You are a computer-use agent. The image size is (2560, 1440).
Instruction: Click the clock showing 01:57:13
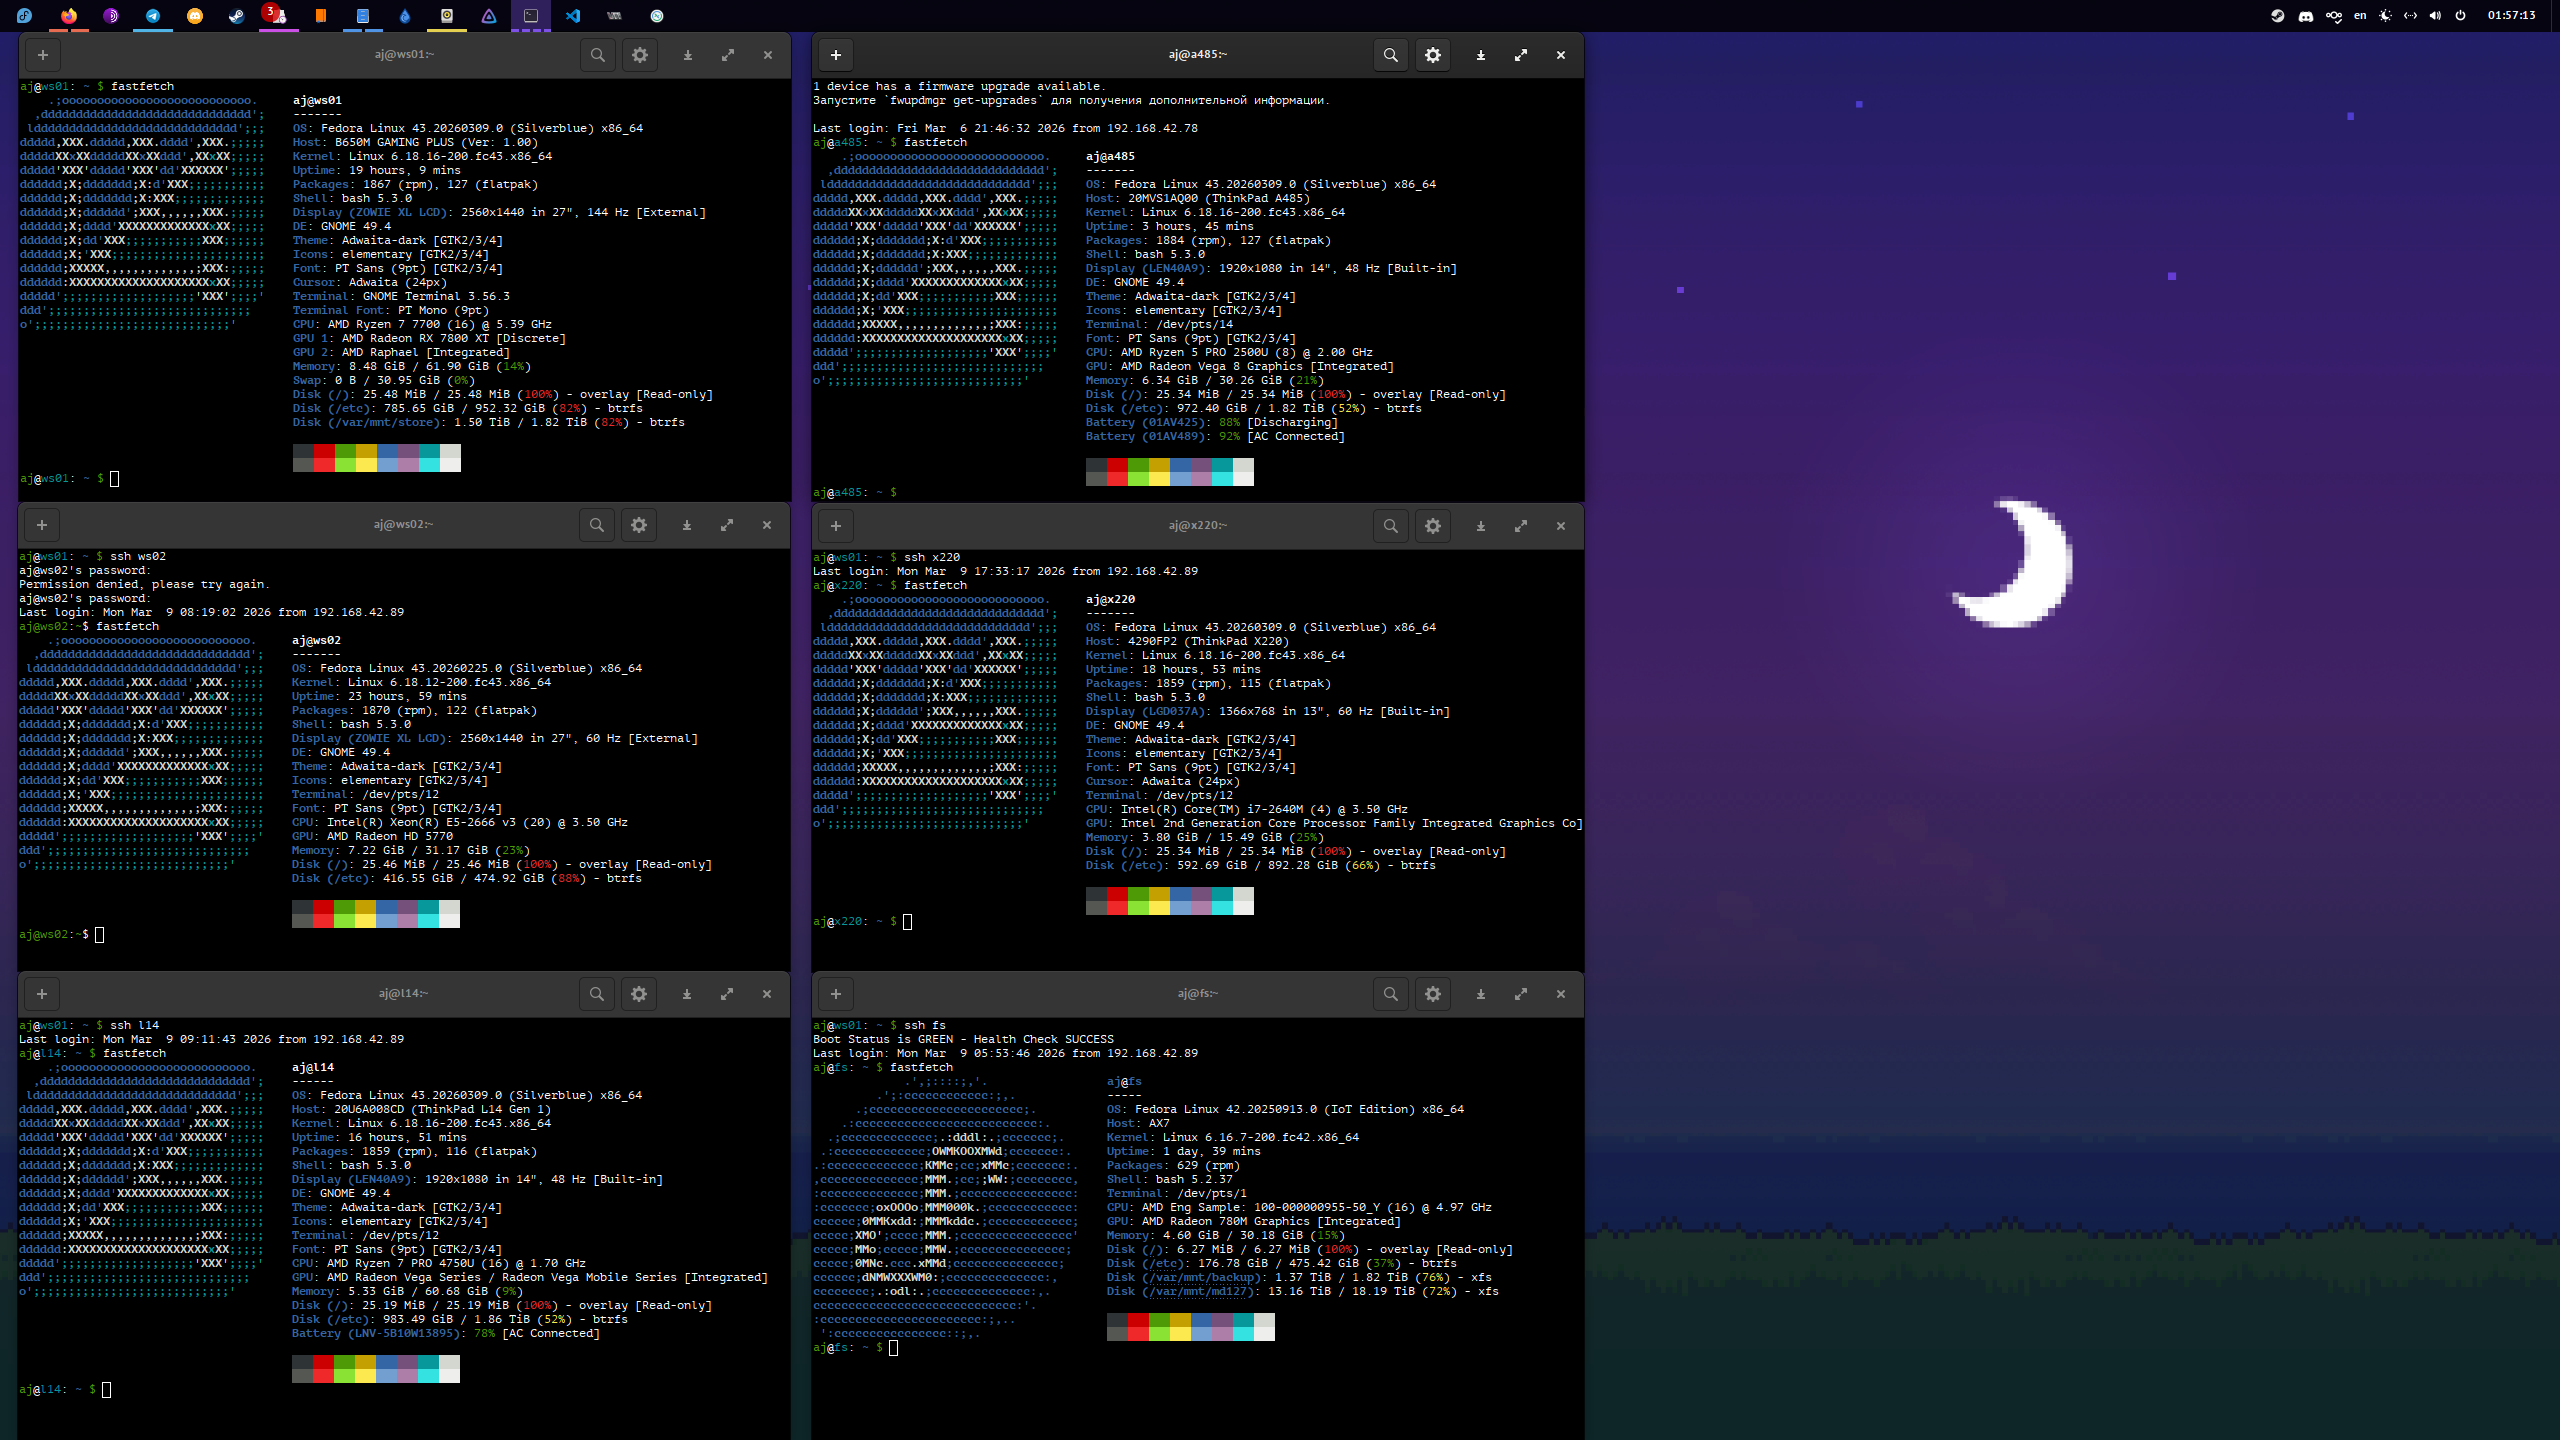coord(2511,15)
